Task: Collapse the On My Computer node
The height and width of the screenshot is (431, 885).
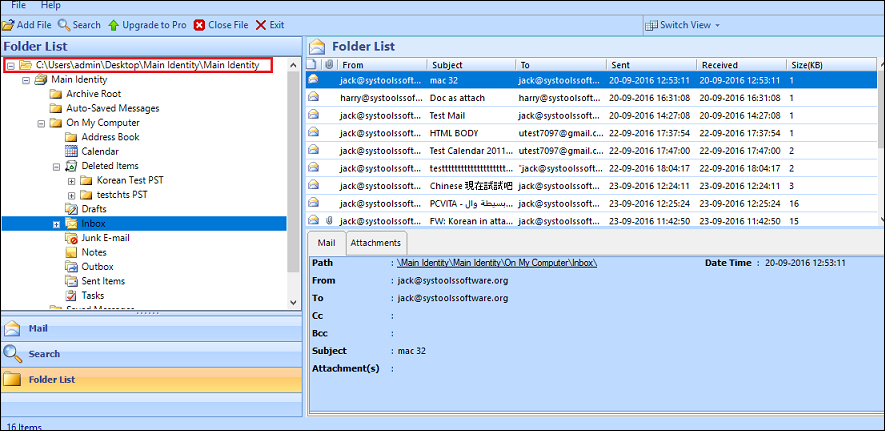Action: [41, 123]
